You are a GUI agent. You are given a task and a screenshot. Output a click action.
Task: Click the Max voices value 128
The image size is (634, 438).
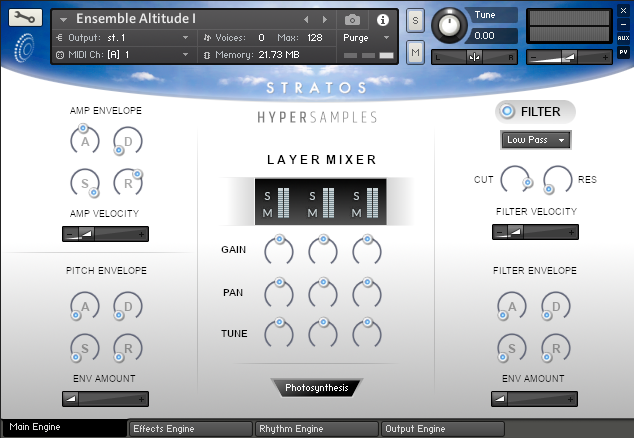(315, 38)
